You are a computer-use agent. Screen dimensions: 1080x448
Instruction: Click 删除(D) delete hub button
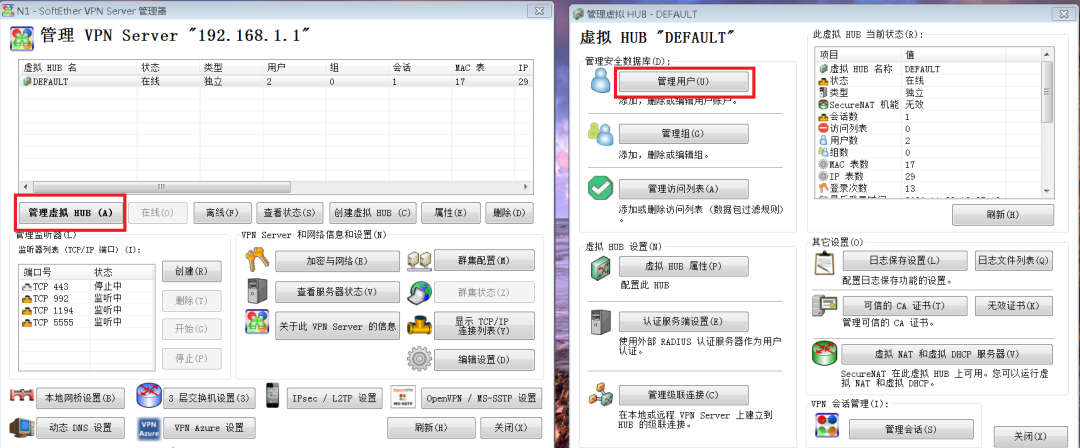point(510,213)
